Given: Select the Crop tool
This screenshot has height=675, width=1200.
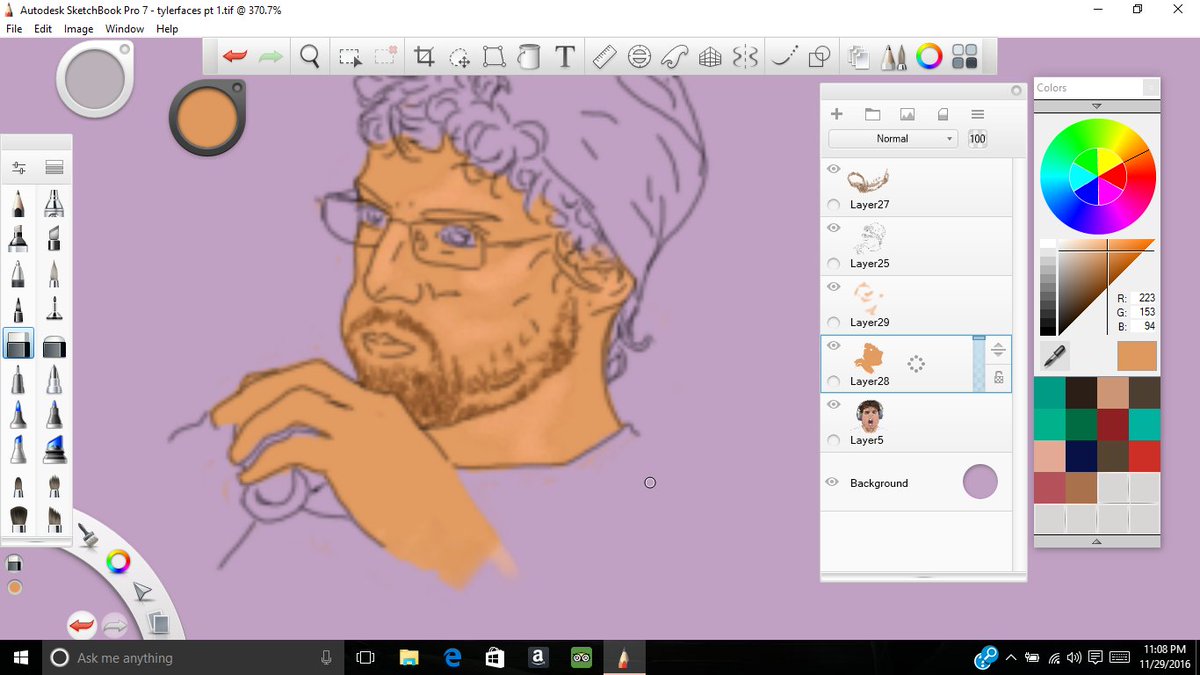Looking at the screenshot, I should (x=423, y=57).
